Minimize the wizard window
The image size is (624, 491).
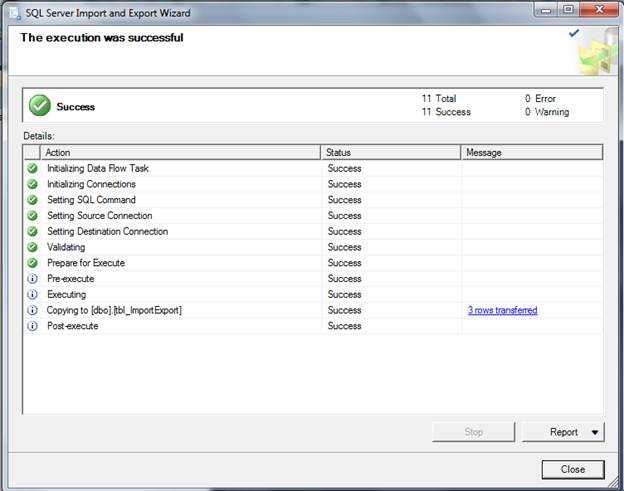[546, 10]
